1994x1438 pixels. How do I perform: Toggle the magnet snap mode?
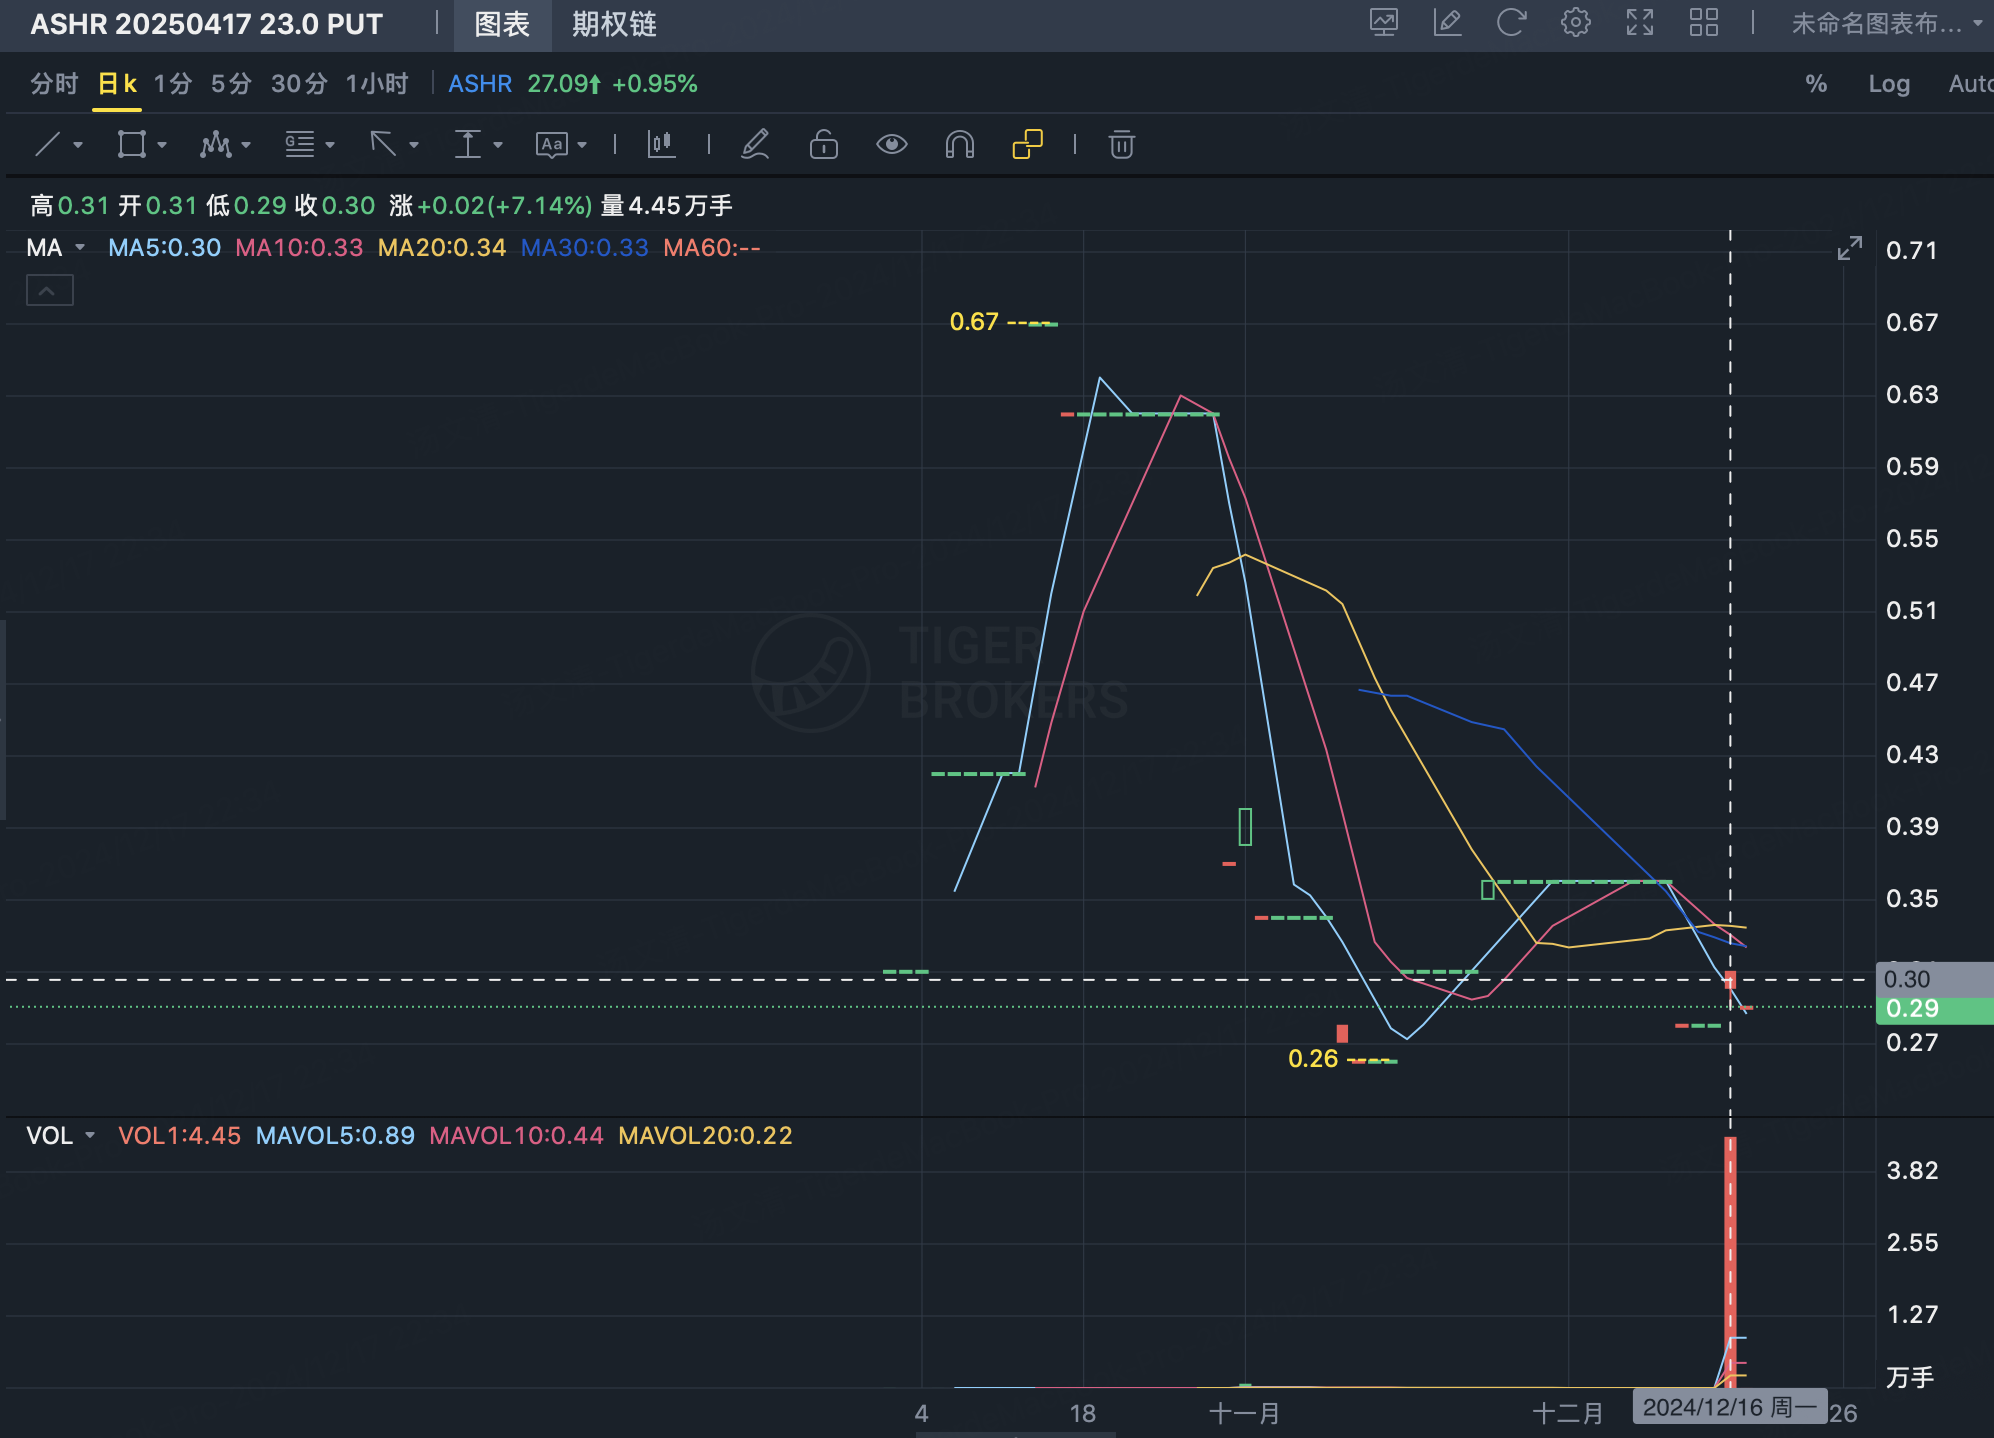959,145
